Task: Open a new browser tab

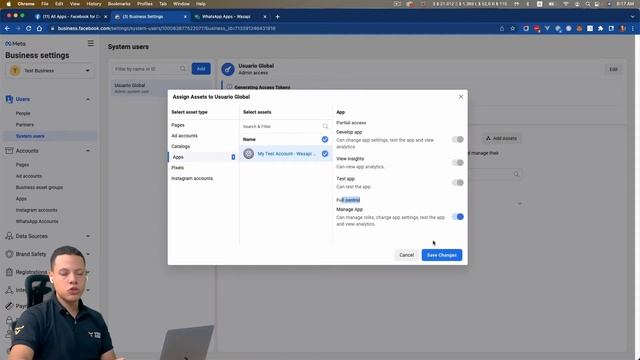Action: tap(278, 17)
